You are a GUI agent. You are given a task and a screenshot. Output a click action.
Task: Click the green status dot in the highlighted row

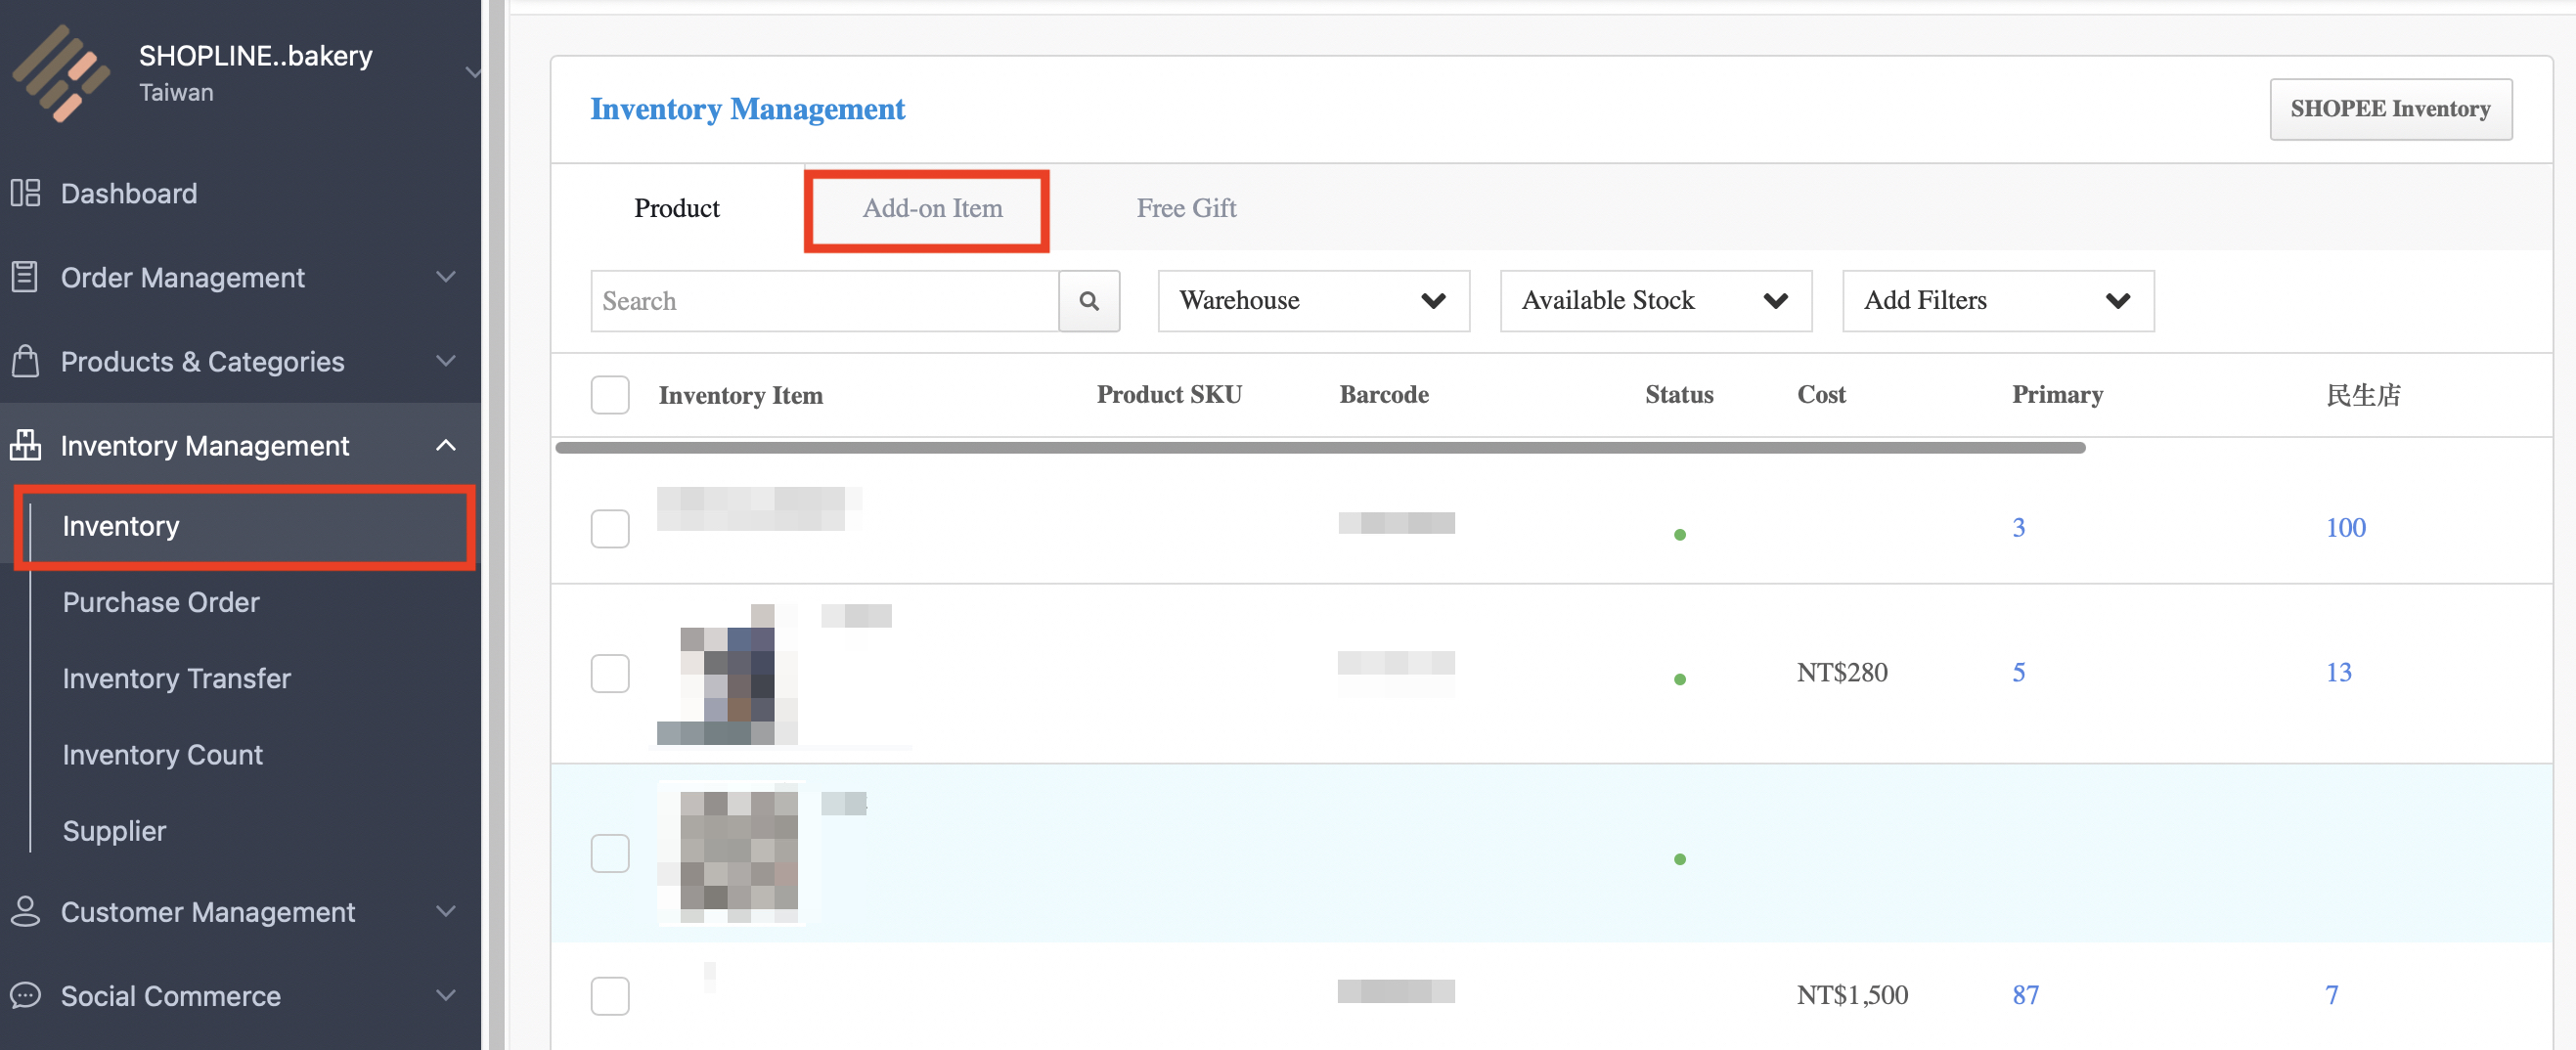(x=1679, y=859)
